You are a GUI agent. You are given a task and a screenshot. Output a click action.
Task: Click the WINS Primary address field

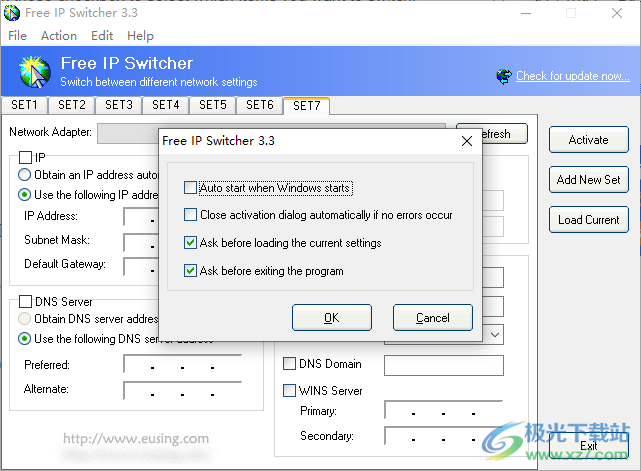tap(444, 410)
